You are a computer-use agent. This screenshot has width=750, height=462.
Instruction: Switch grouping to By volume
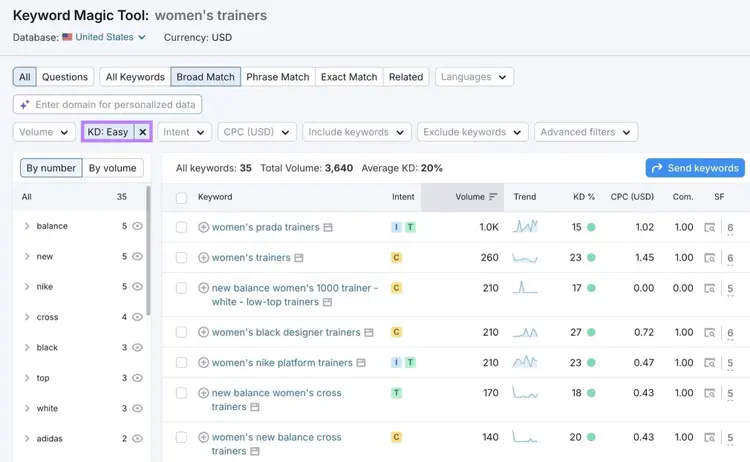(x=112, y=168)
